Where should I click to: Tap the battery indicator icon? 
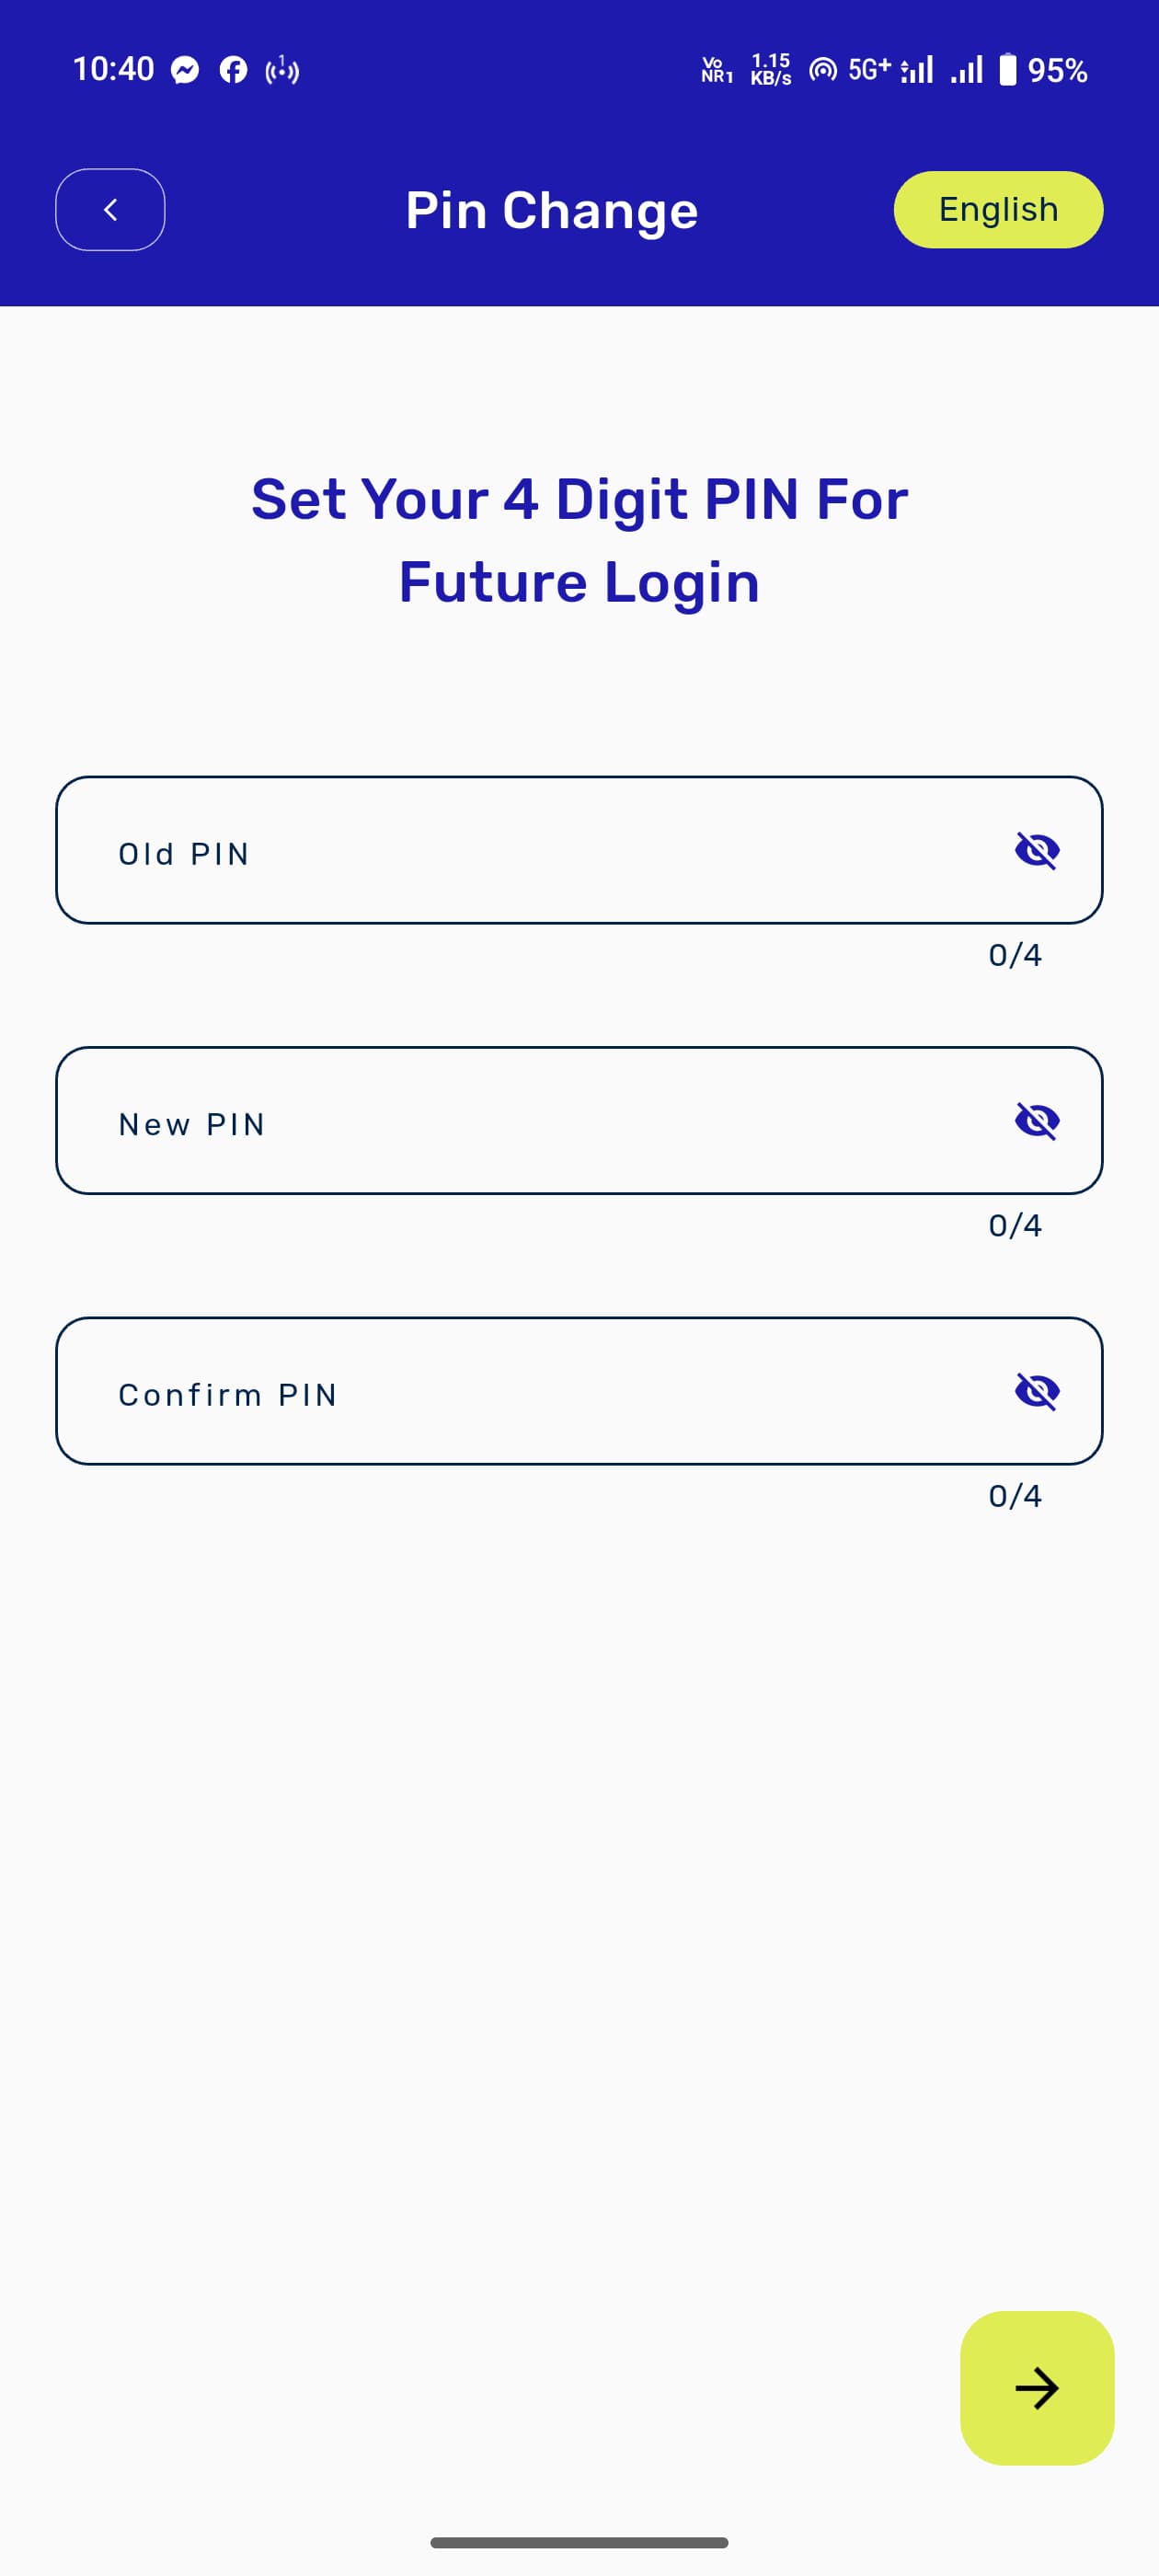1008,69
